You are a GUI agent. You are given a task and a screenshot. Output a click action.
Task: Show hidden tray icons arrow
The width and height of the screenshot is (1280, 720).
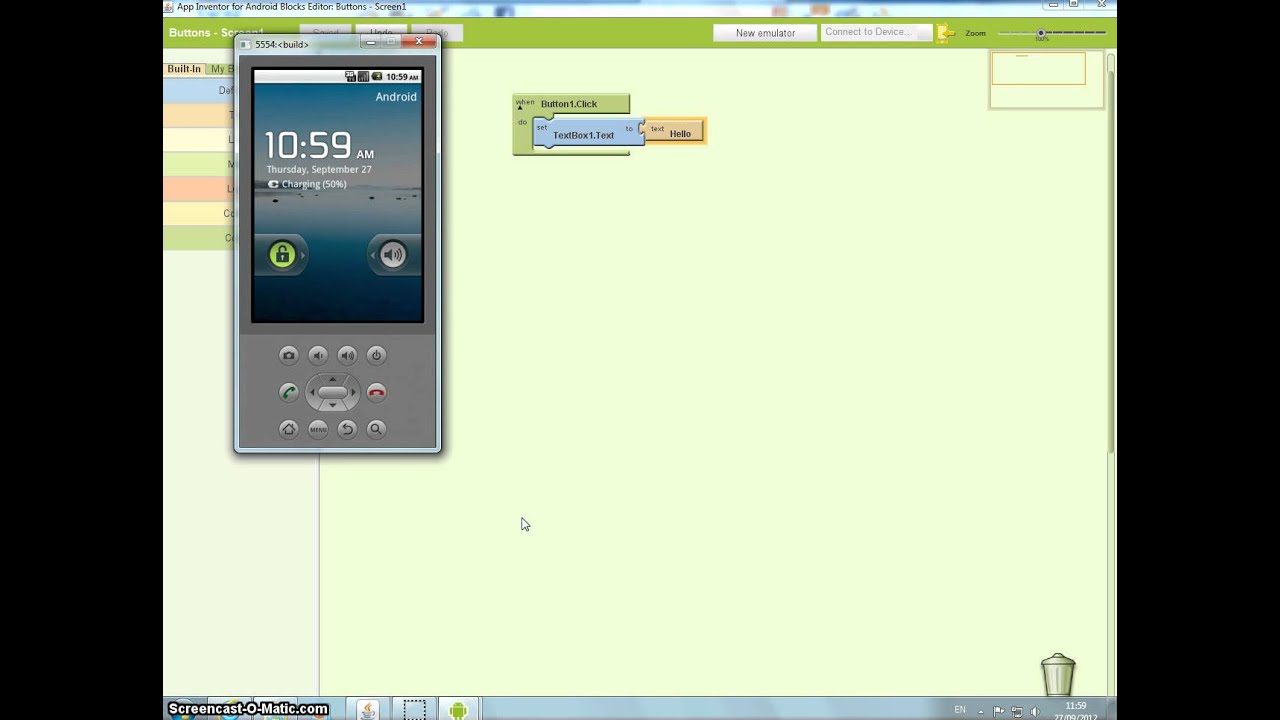click(x=982, y=711)
